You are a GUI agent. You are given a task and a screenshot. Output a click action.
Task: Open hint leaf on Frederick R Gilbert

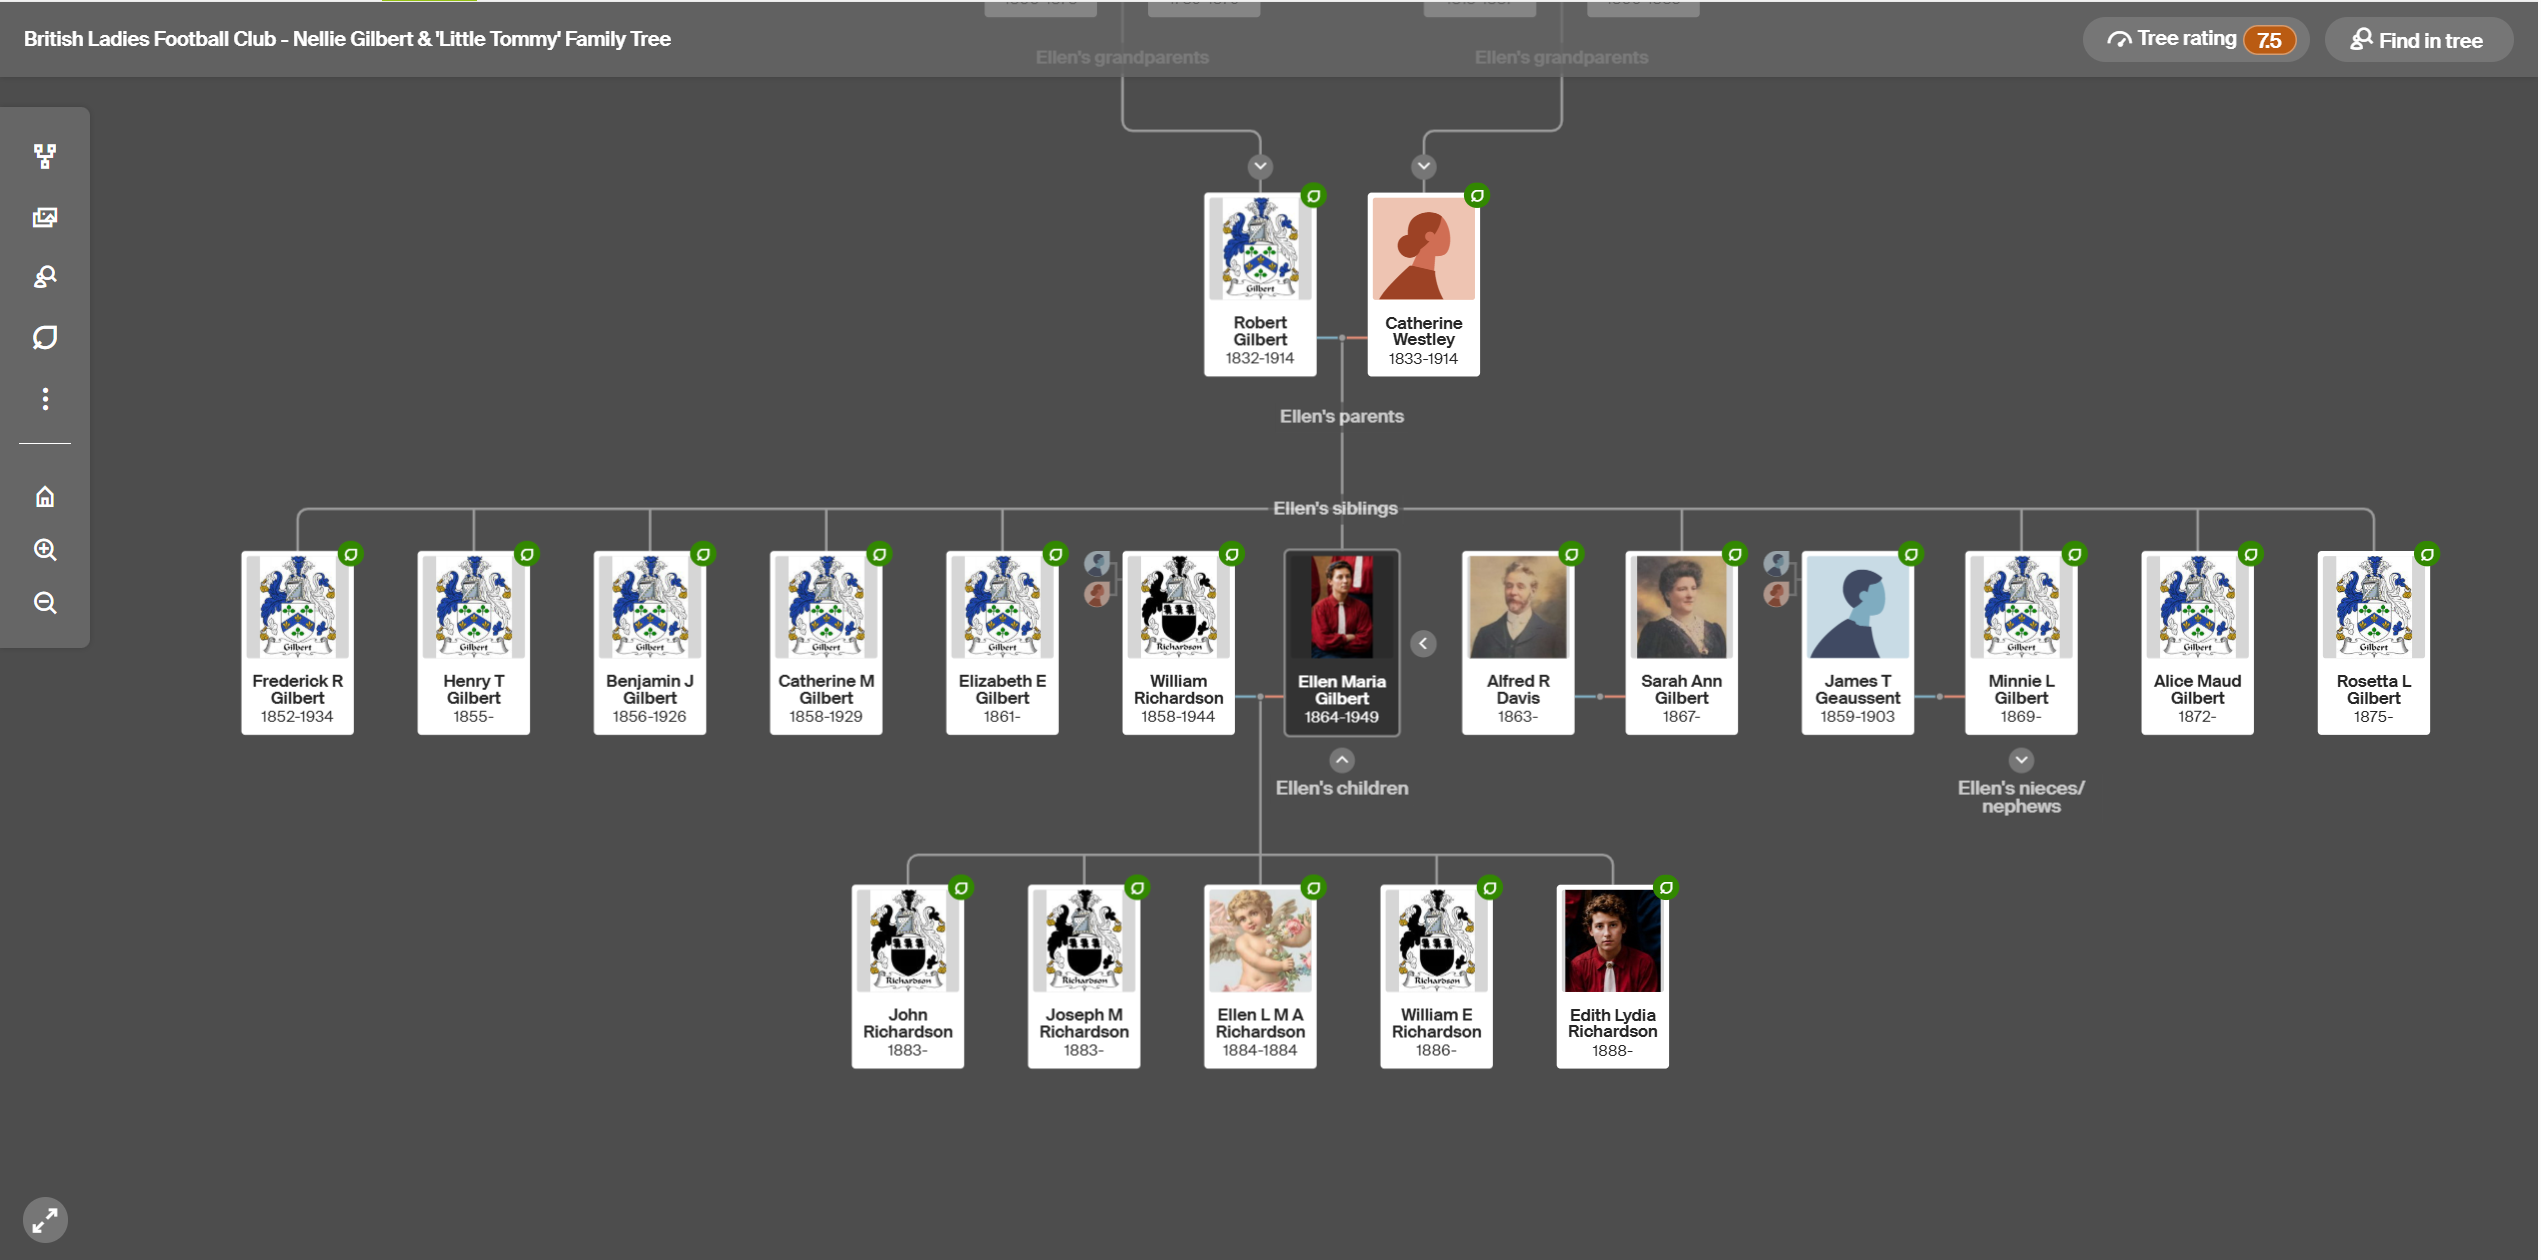tap(351, 554)
